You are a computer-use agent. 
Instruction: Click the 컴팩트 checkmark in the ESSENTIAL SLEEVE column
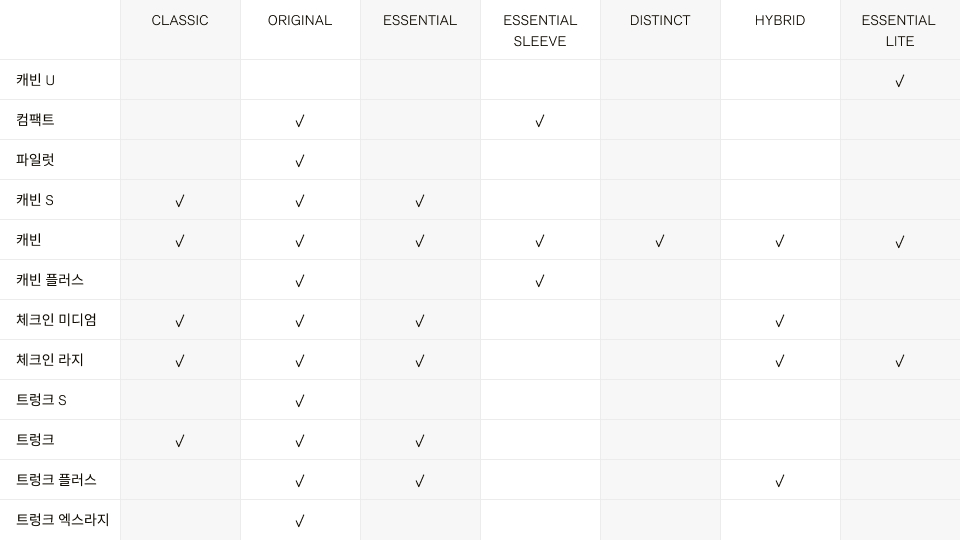point(539,121)
